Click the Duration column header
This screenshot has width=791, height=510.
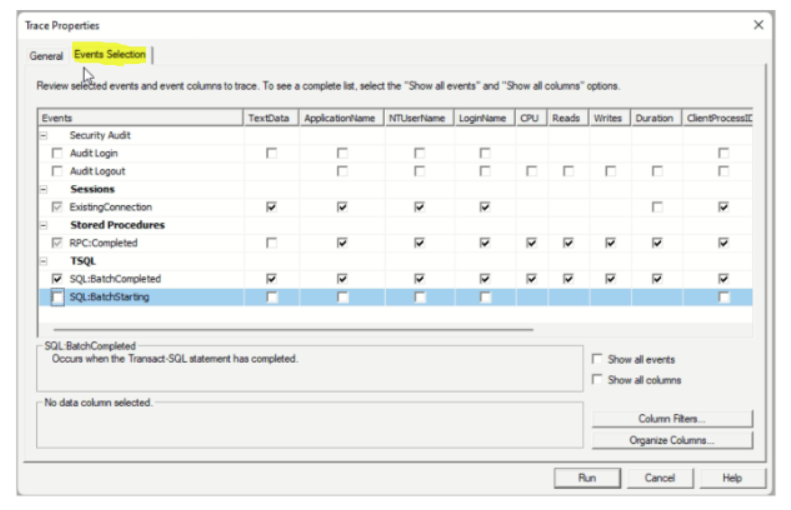click(654, 118)
